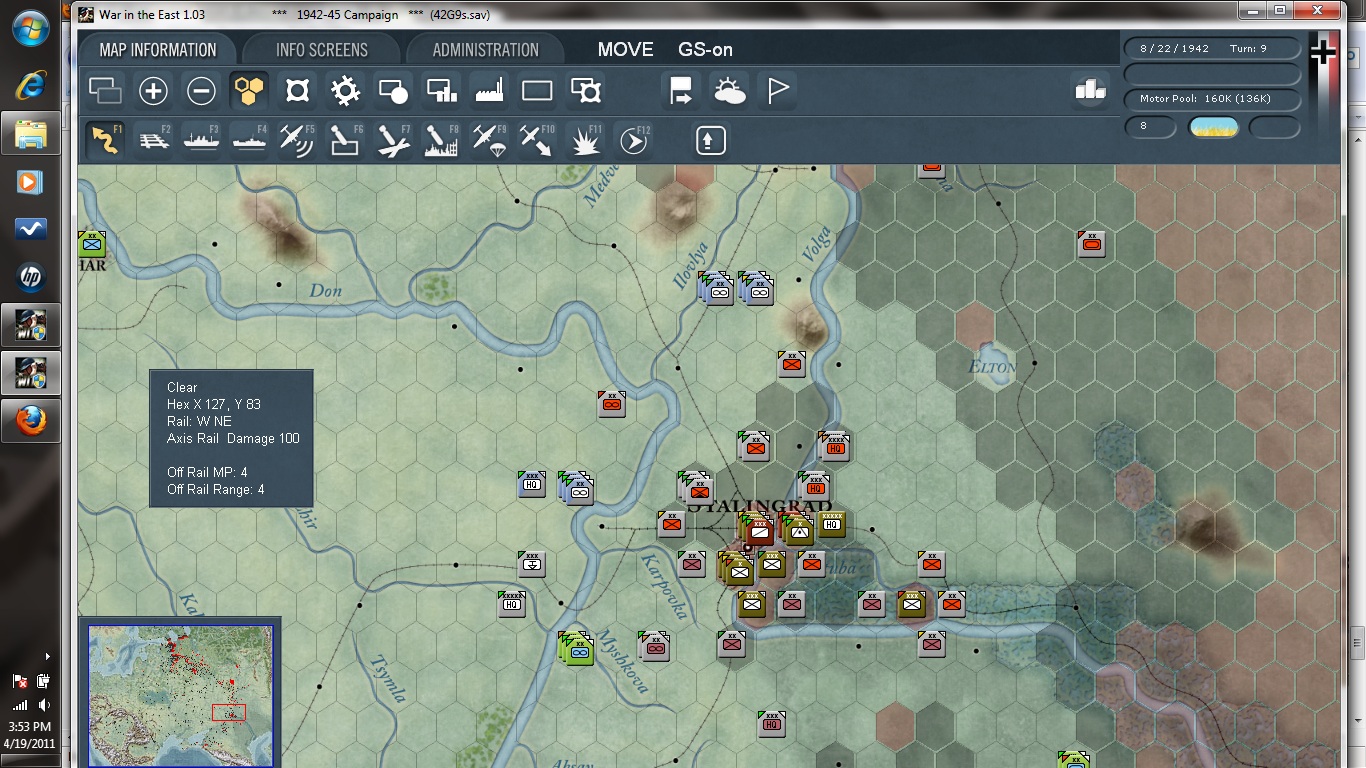This screenshot has height=768, width=1366.
Task: Select F7 bomb airfield mode
Action: click(393, 140)
